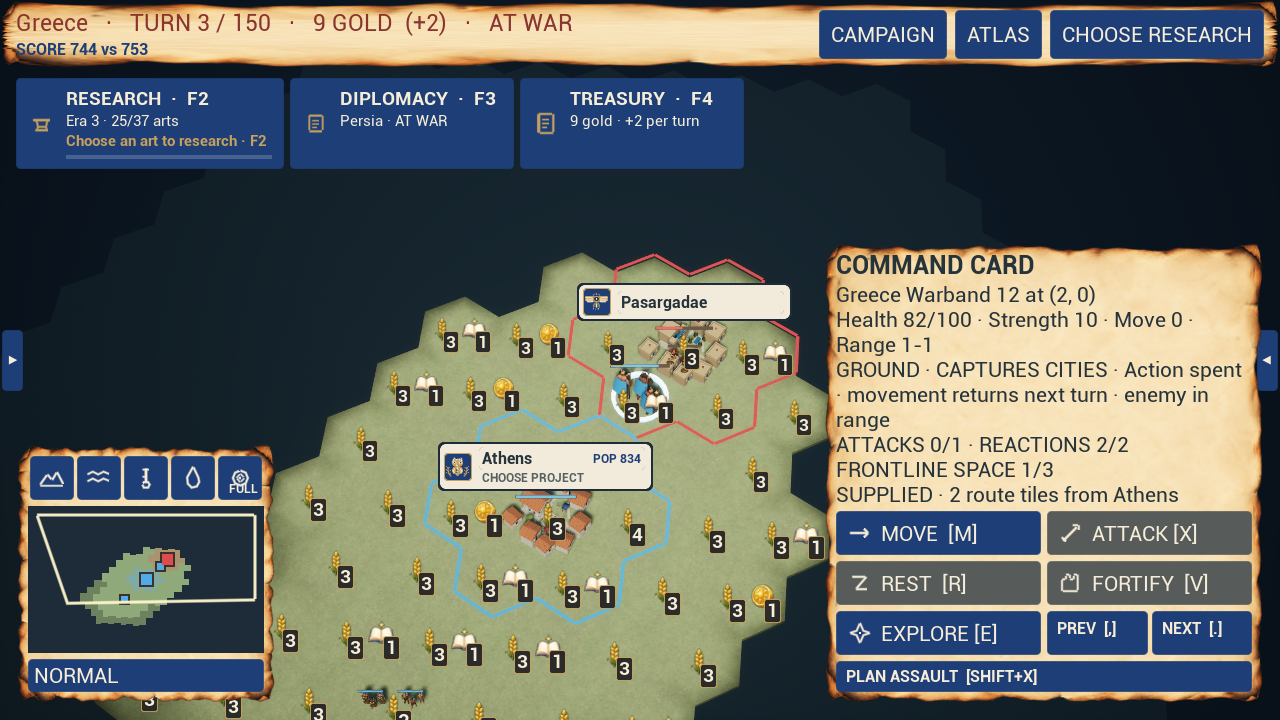The image size is (1280, 720).
Task: Click the COMMAND CARD heading
Action: pyautogui.click(x=935, y=265)
